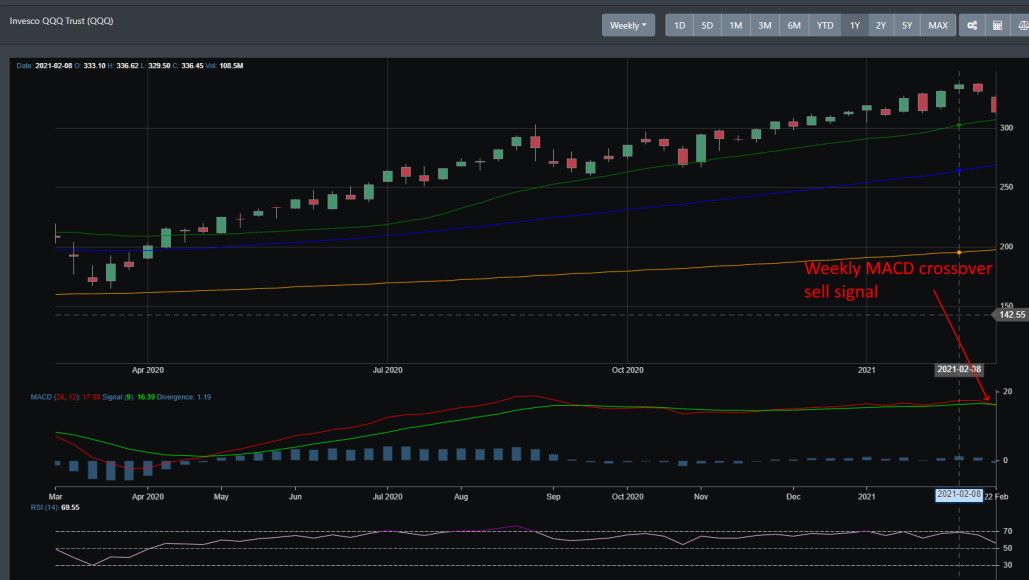The height and width of the screenshot is (580, 1029).
Task: Click the Signal (9) value label
Action: click(129, 397)
